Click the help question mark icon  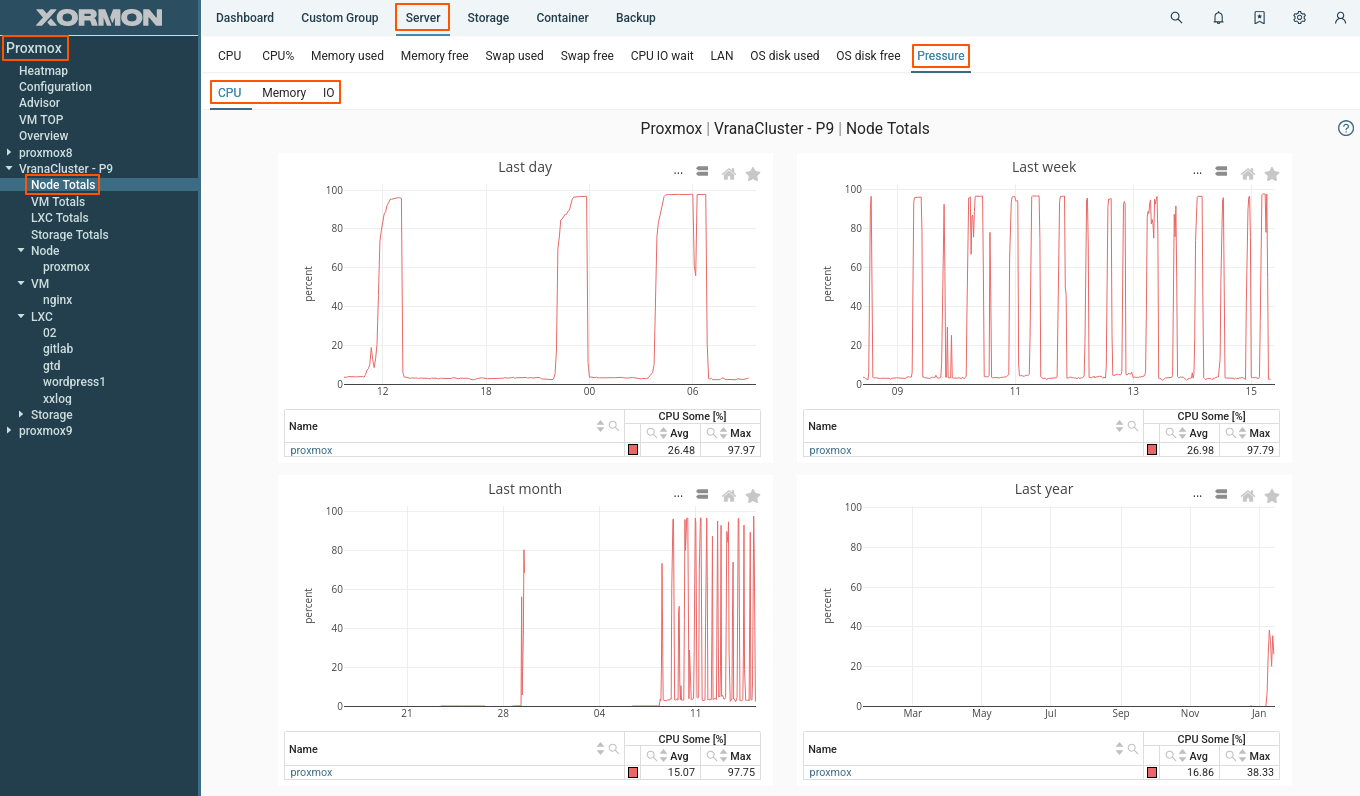point(1346,128)
